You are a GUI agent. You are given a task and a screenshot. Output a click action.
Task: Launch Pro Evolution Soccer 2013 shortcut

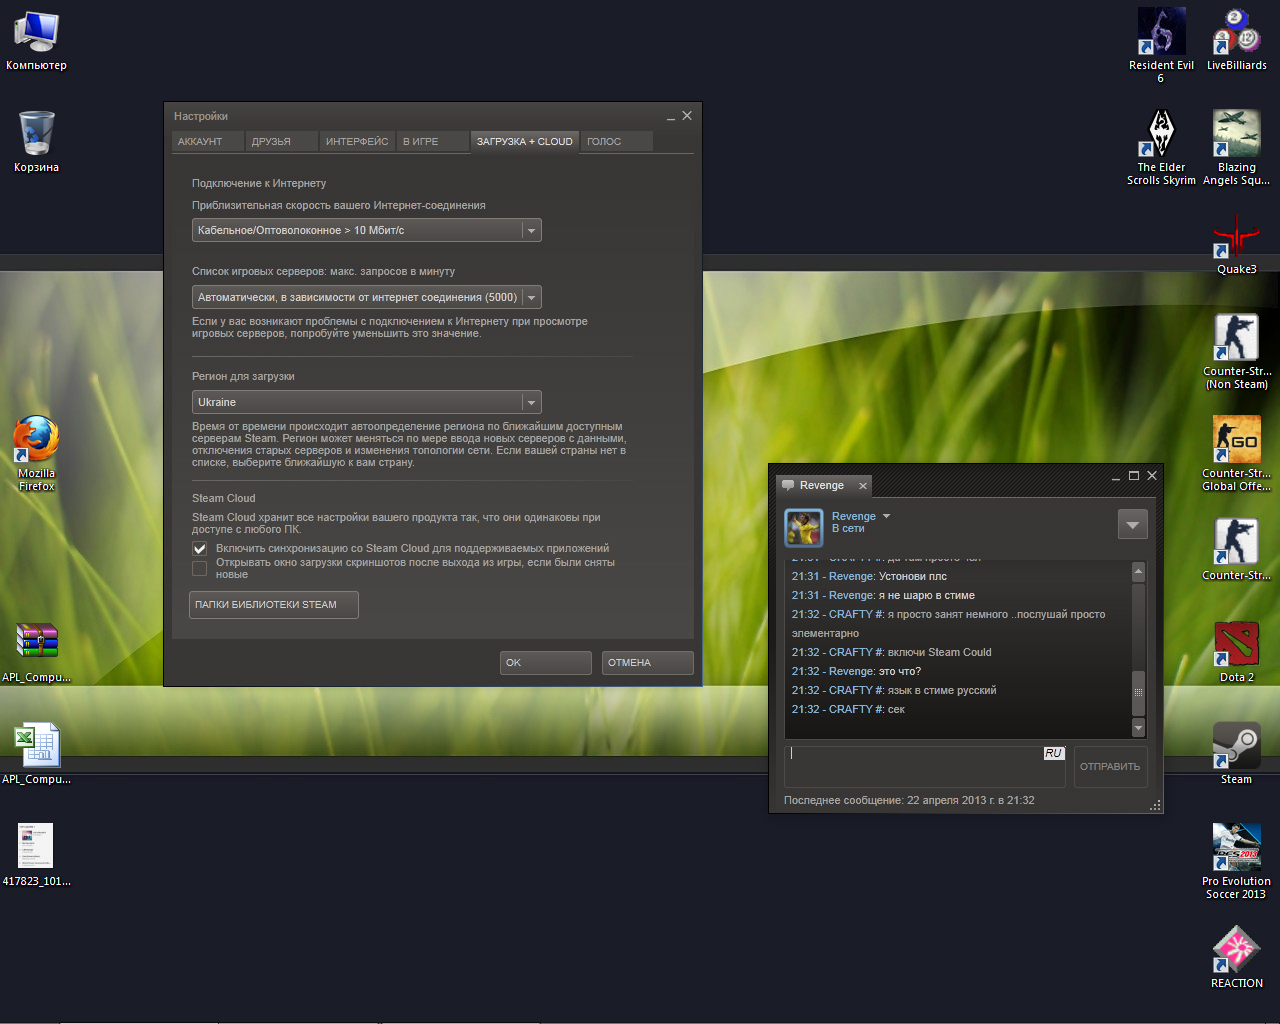click(1237, 860)
